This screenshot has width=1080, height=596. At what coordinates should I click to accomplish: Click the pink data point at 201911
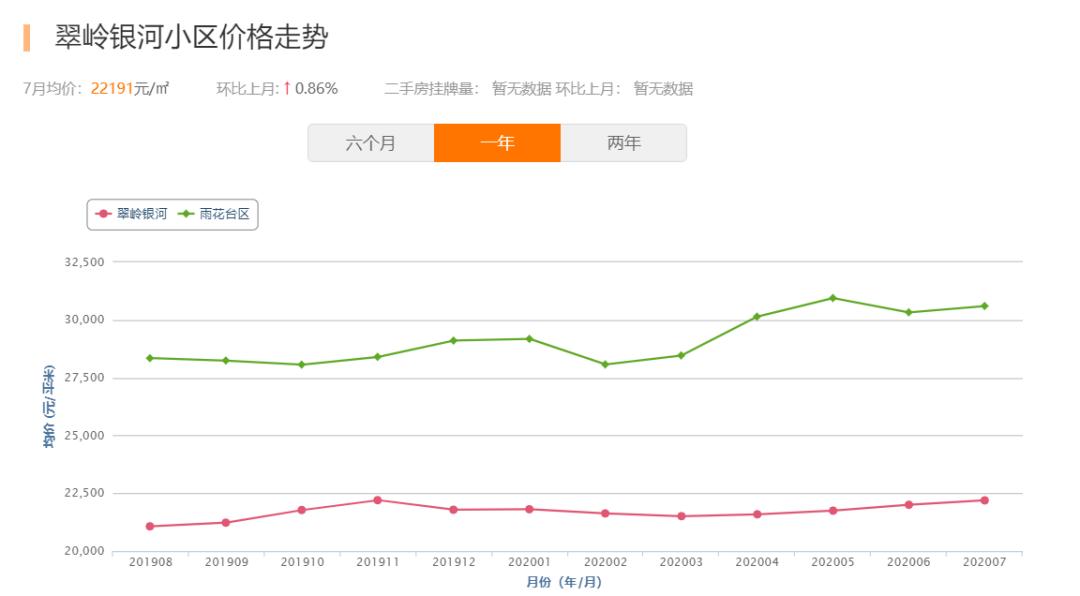coord(375,499)
